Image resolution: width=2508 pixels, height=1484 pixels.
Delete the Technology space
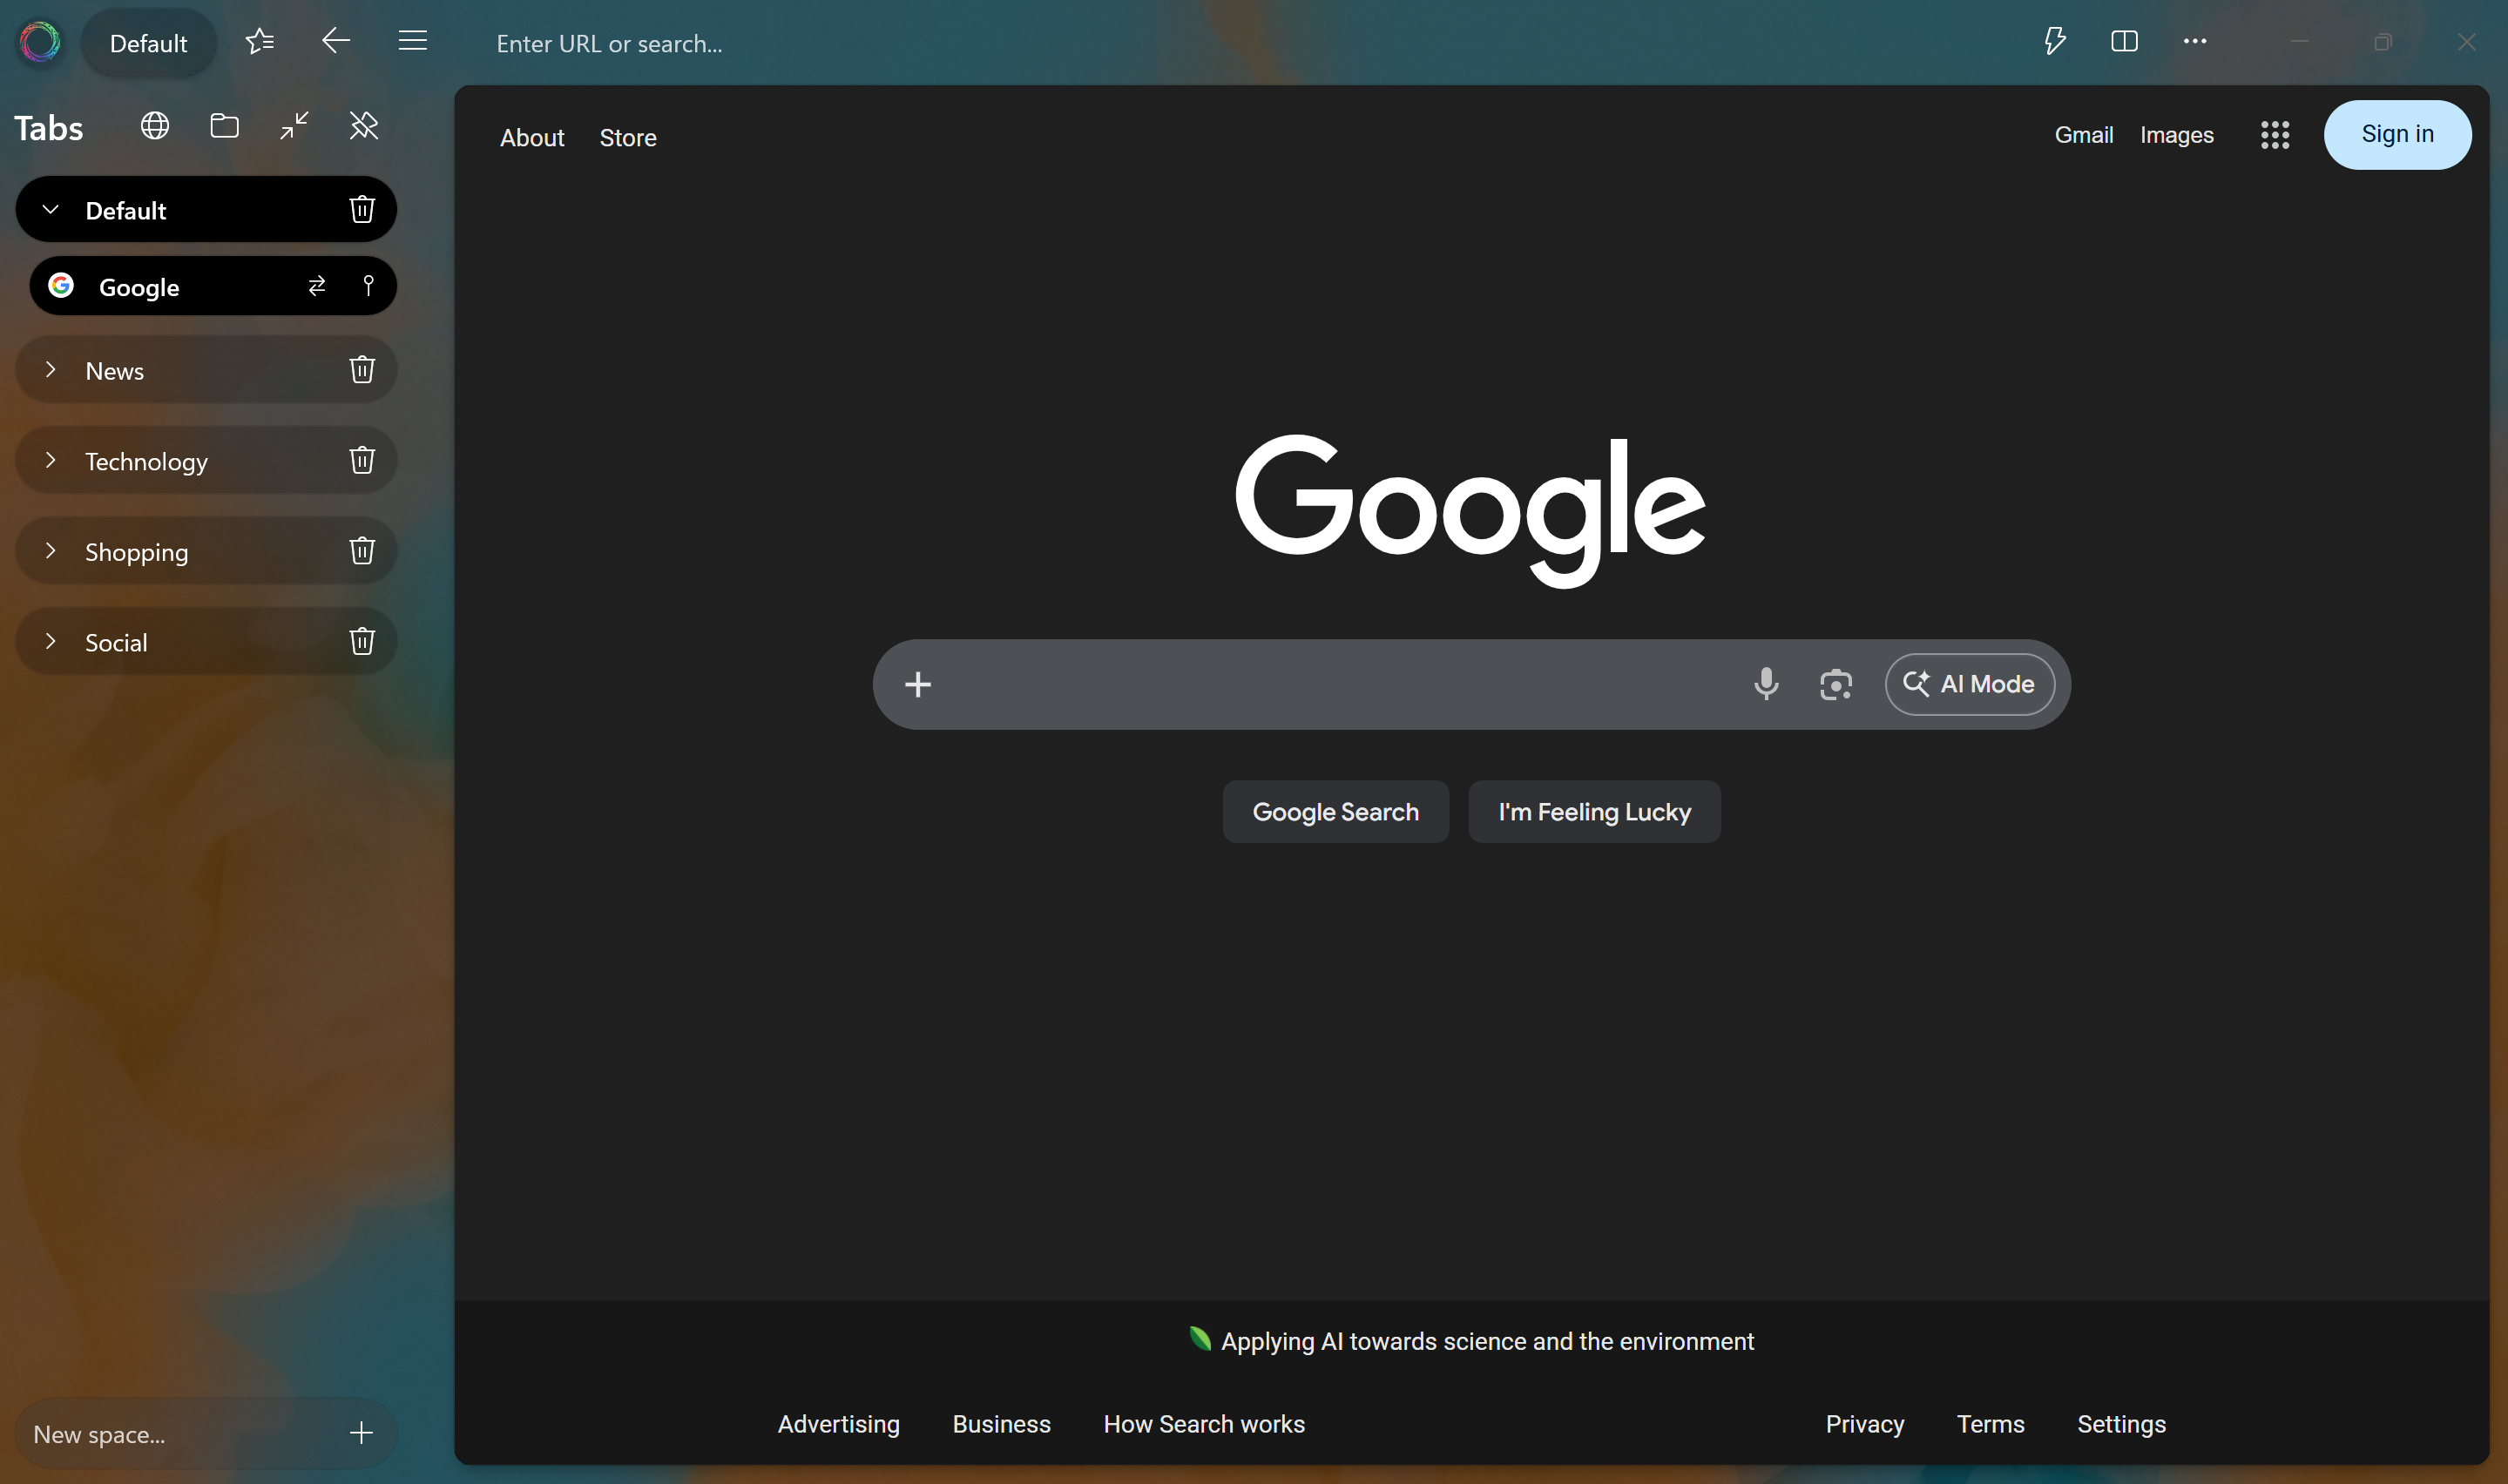pyautogui.click(x=362, y=460)
